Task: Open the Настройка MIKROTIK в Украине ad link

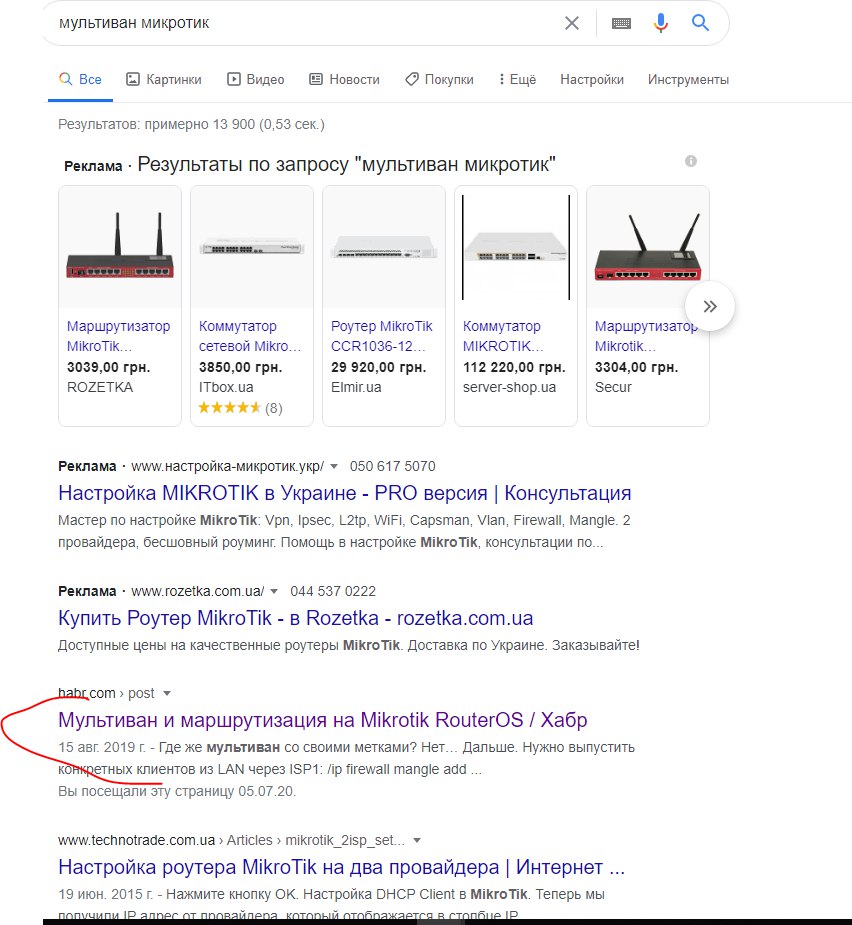Action: click(345, 493)
